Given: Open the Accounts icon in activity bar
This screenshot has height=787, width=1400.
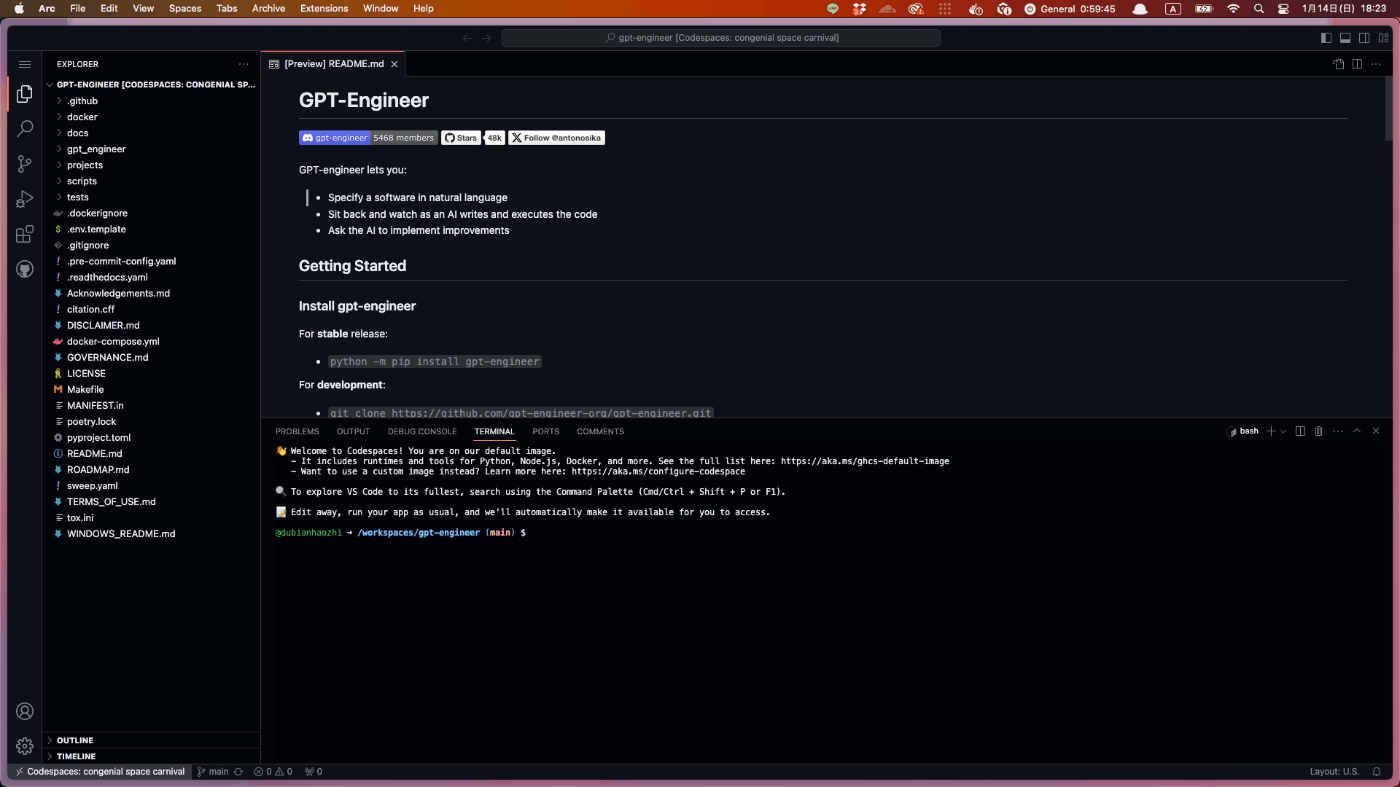Looking at the screenshot, I should 25,711.
